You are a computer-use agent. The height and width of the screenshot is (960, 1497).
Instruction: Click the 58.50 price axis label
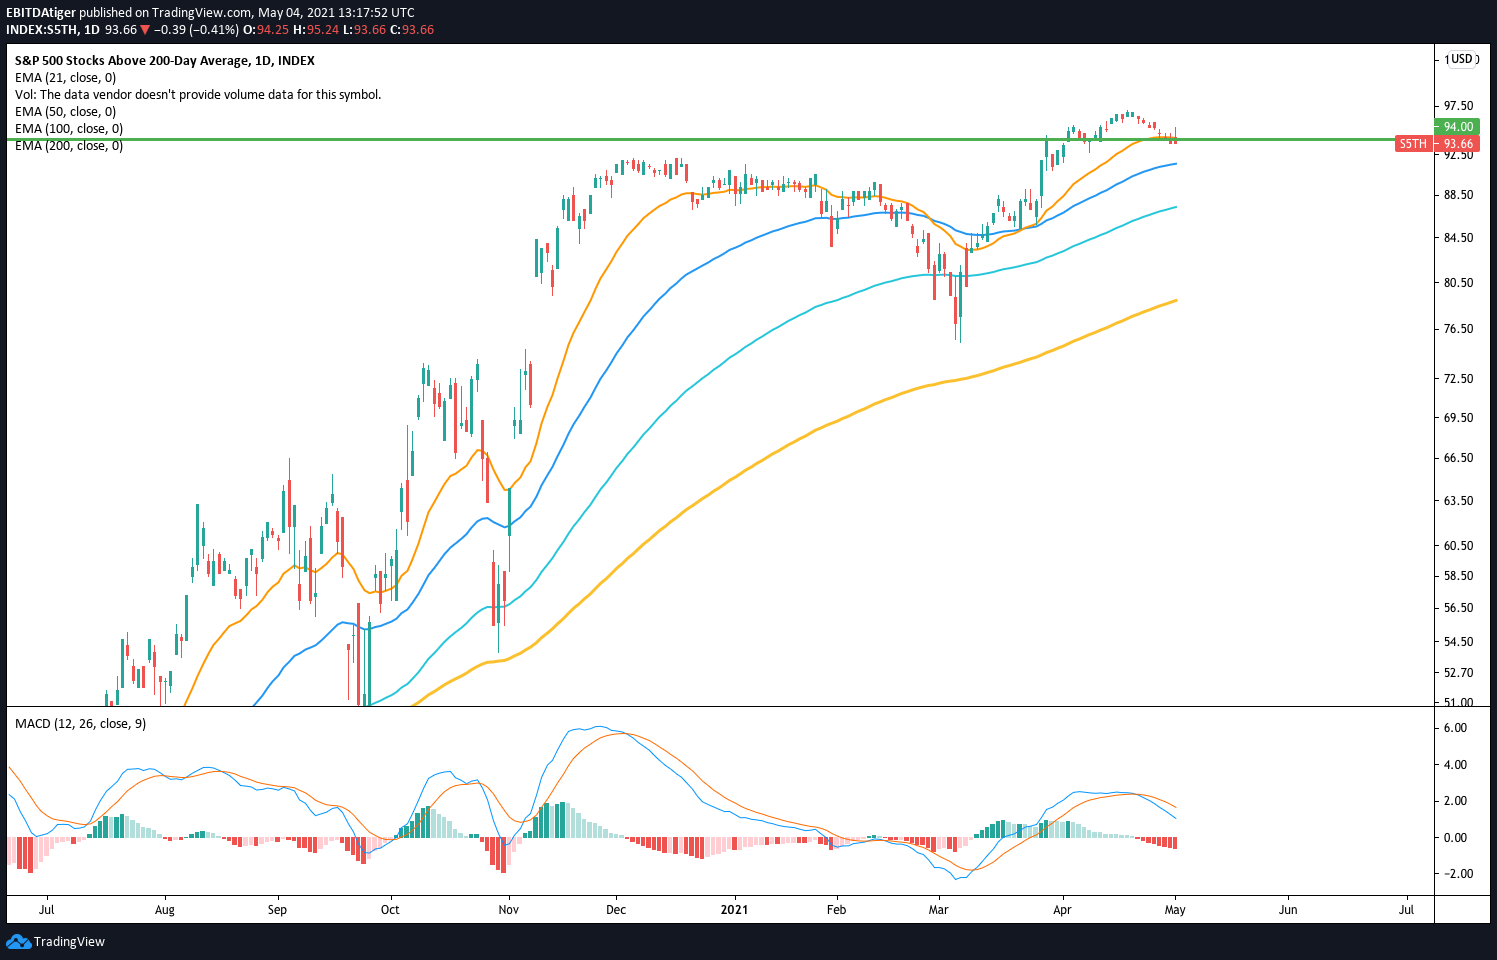1458,576
